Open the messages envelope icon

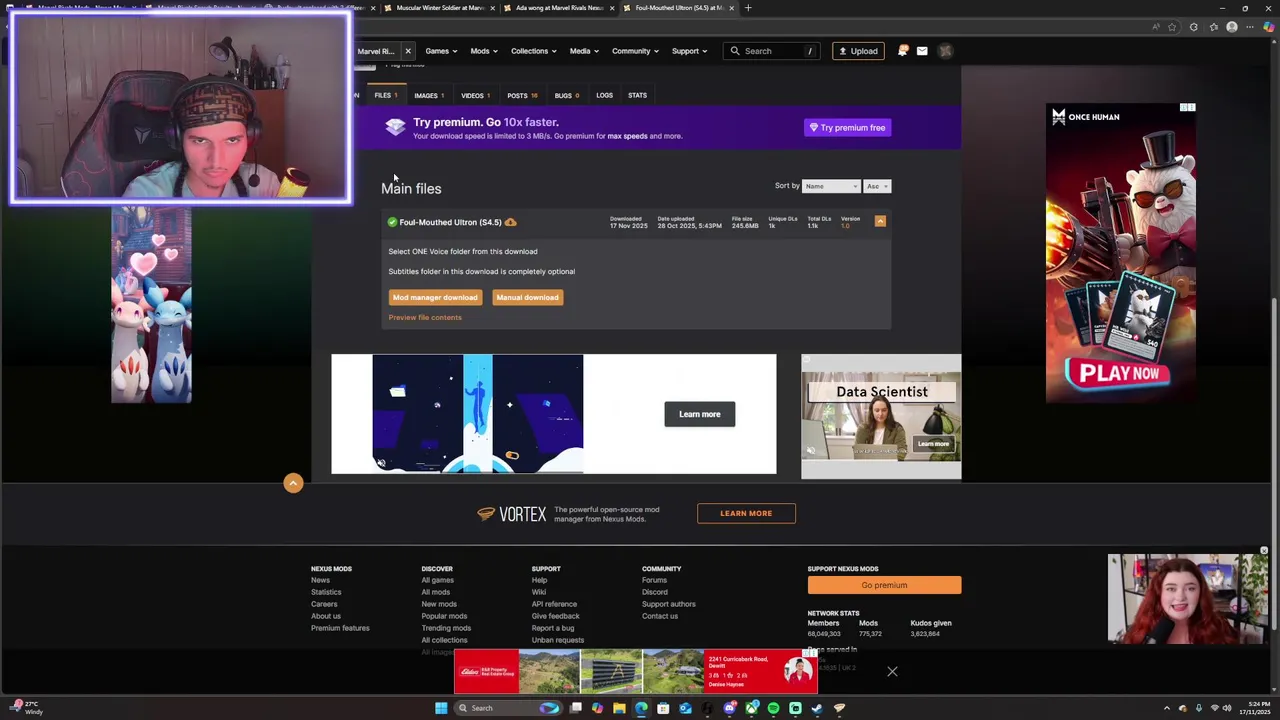pos(922,51)
